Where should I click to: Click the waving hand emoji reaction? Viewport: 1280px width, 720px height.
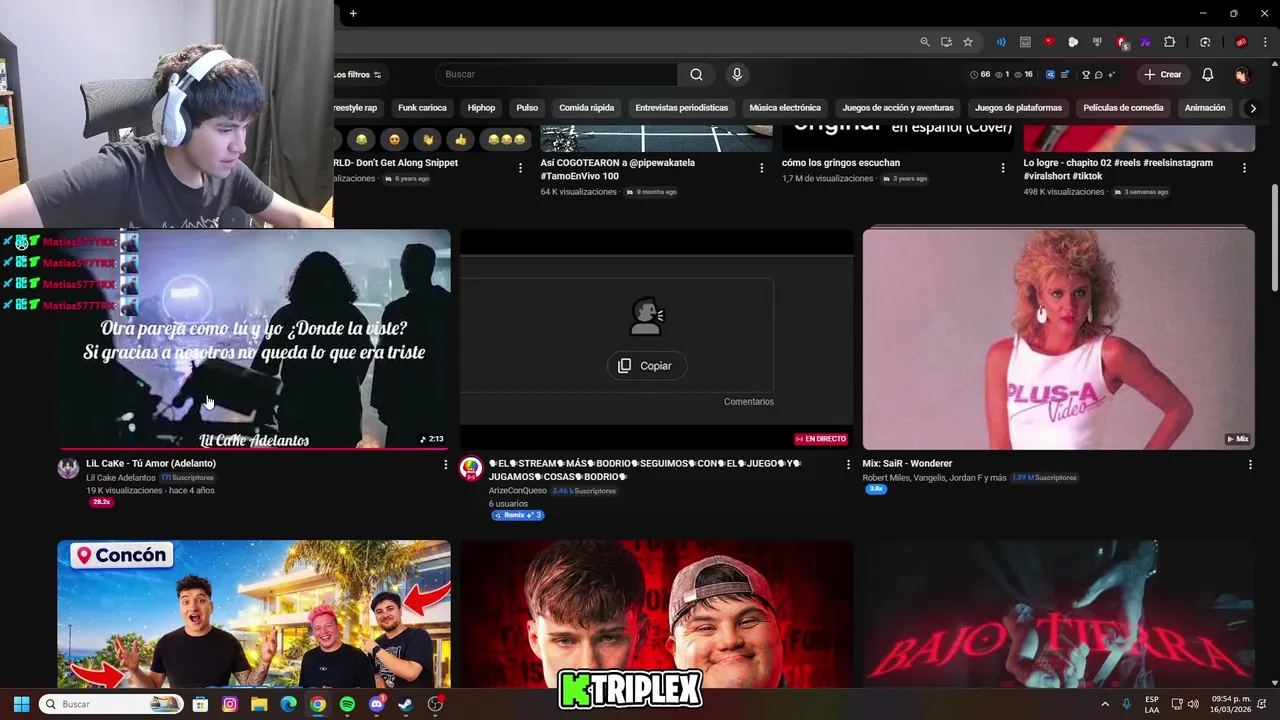(x=428, y=140)
